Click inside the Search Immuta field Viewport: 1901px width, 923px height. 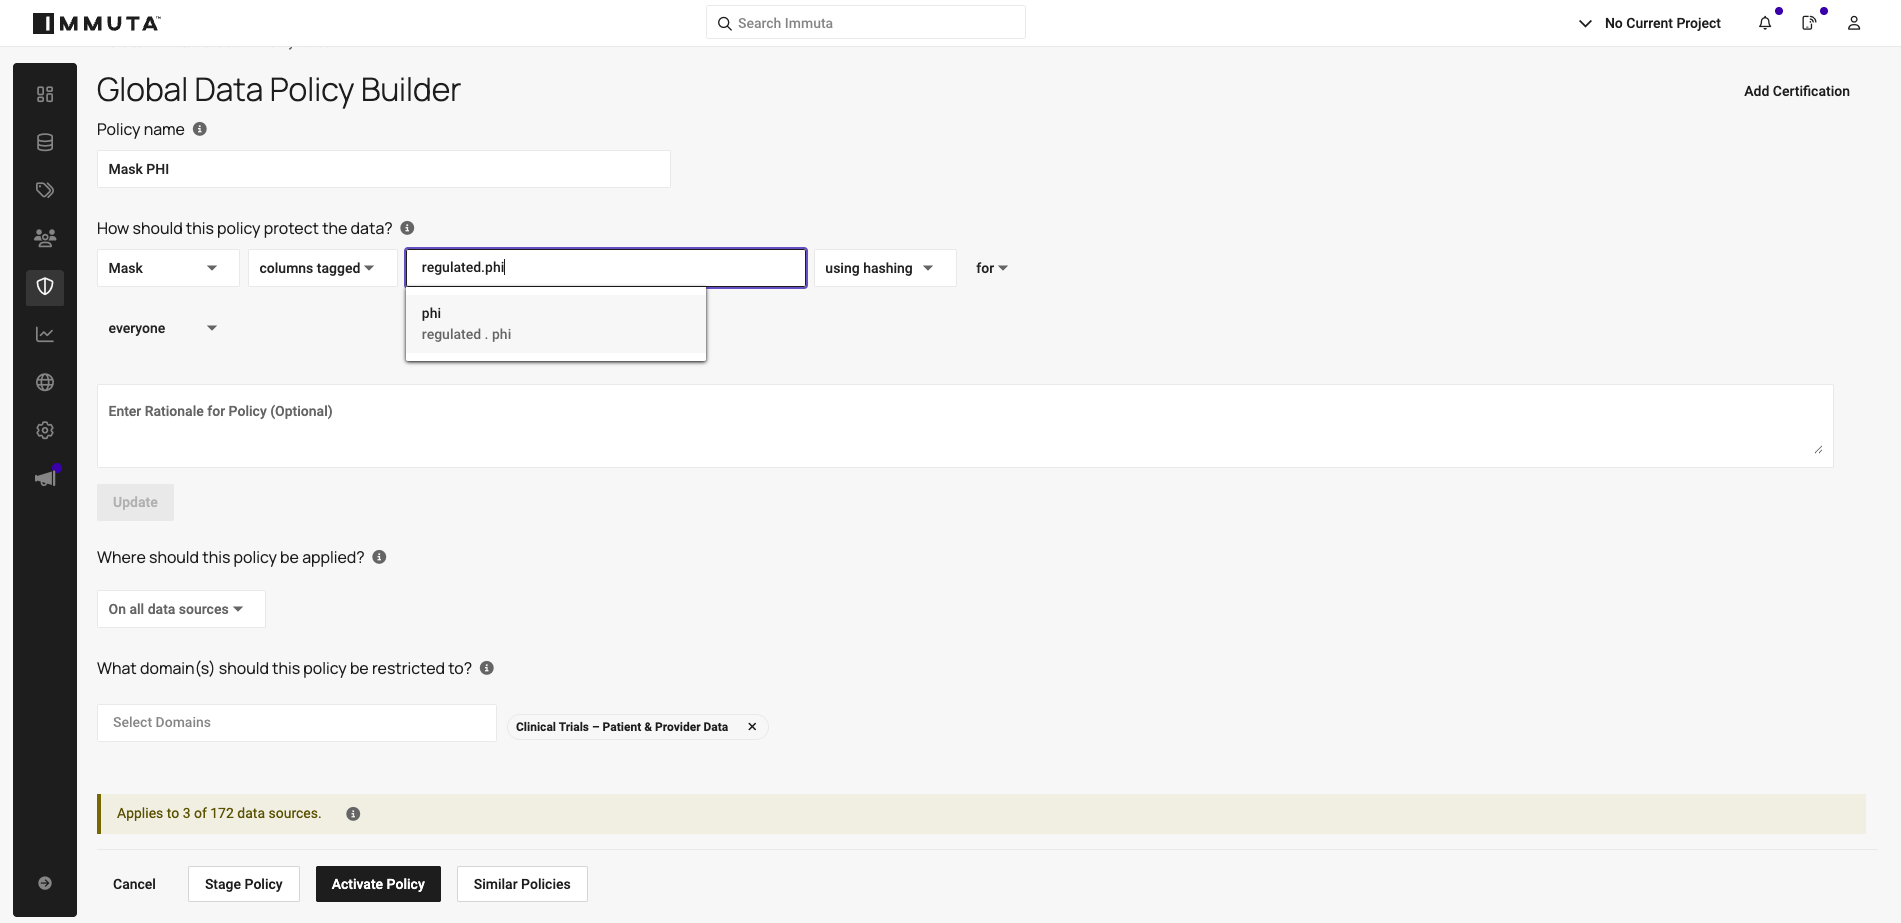click(x=865, y=22)
